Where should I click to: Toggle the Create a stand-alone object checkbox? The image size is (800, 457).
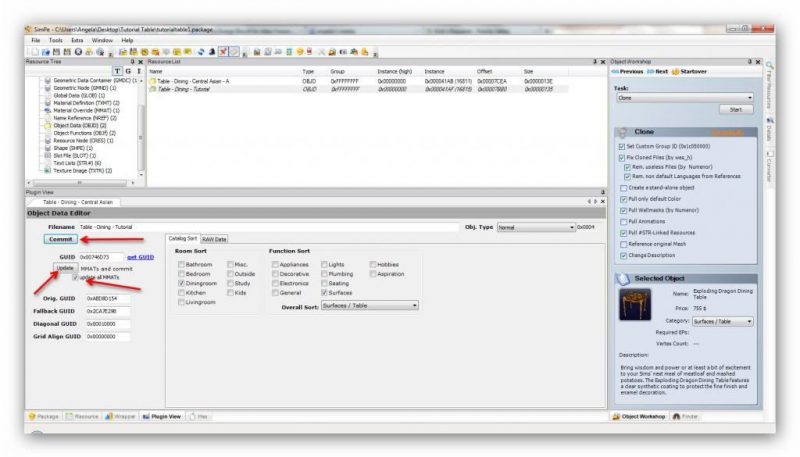[623, 187]
